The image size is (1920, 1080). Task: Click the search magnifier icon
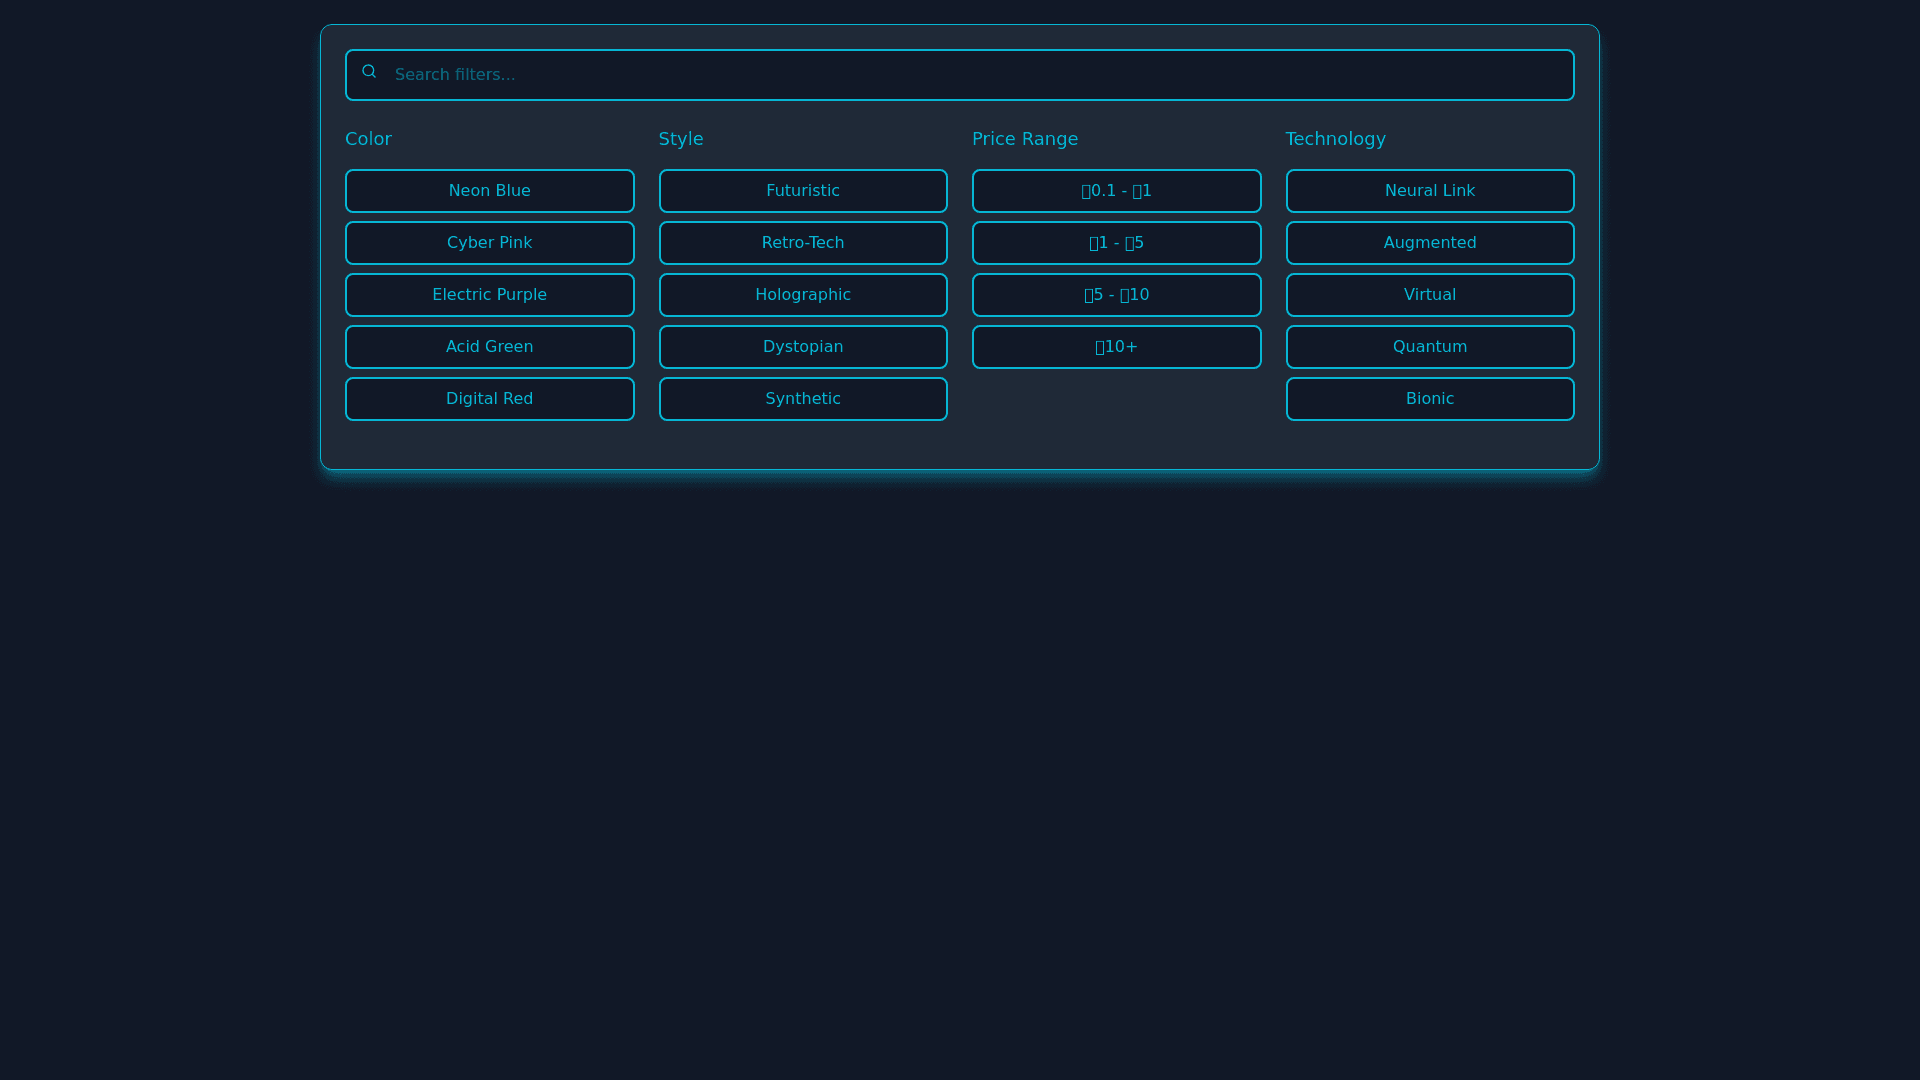(x=369, y=72)
